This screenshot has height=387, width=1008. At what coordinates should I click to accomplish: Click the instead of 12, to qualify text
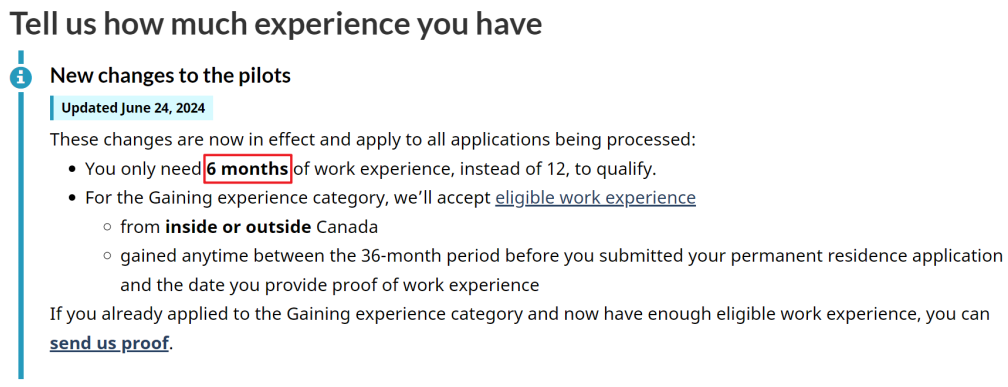point(552,170)
